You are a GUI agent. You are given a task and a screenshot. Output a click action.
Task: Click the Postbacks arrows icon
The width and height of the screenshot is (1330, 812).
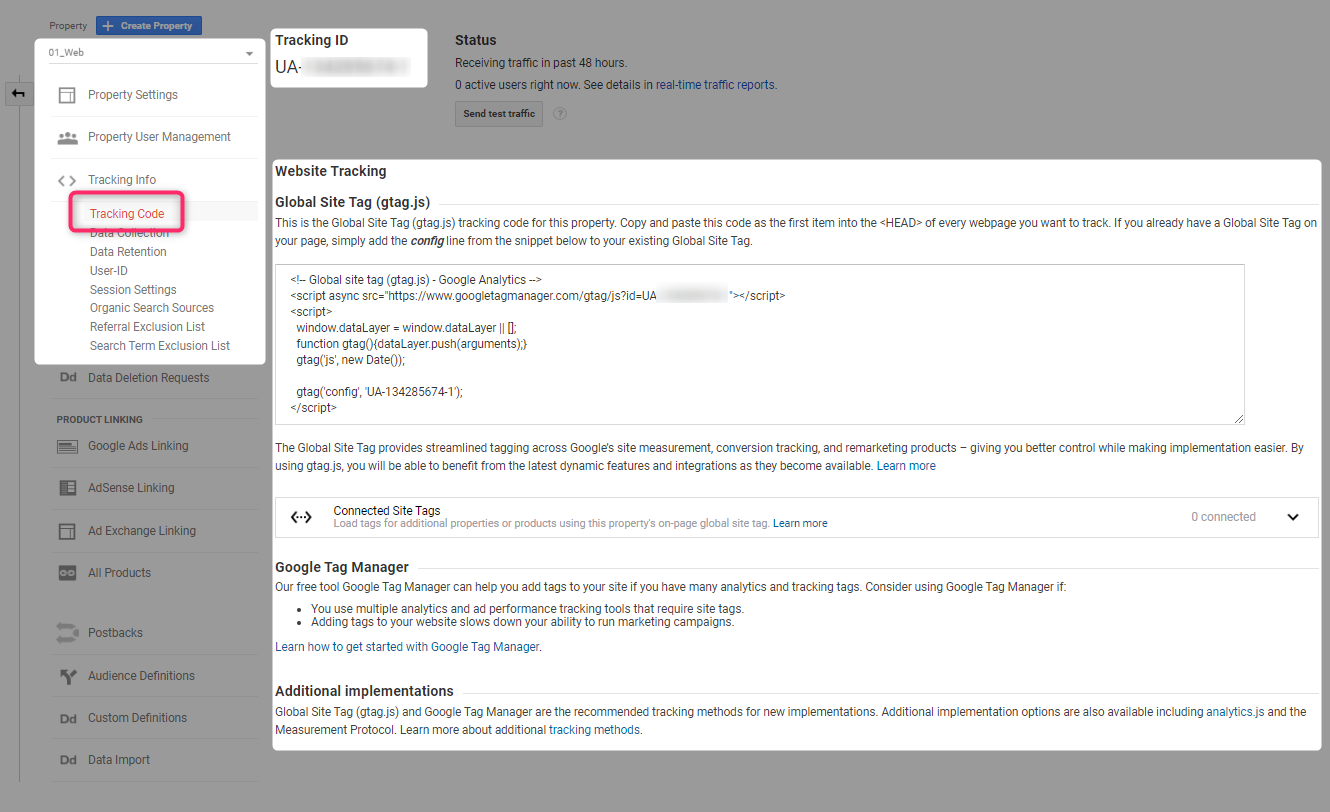pyautogui.click(x=67, y=633)
